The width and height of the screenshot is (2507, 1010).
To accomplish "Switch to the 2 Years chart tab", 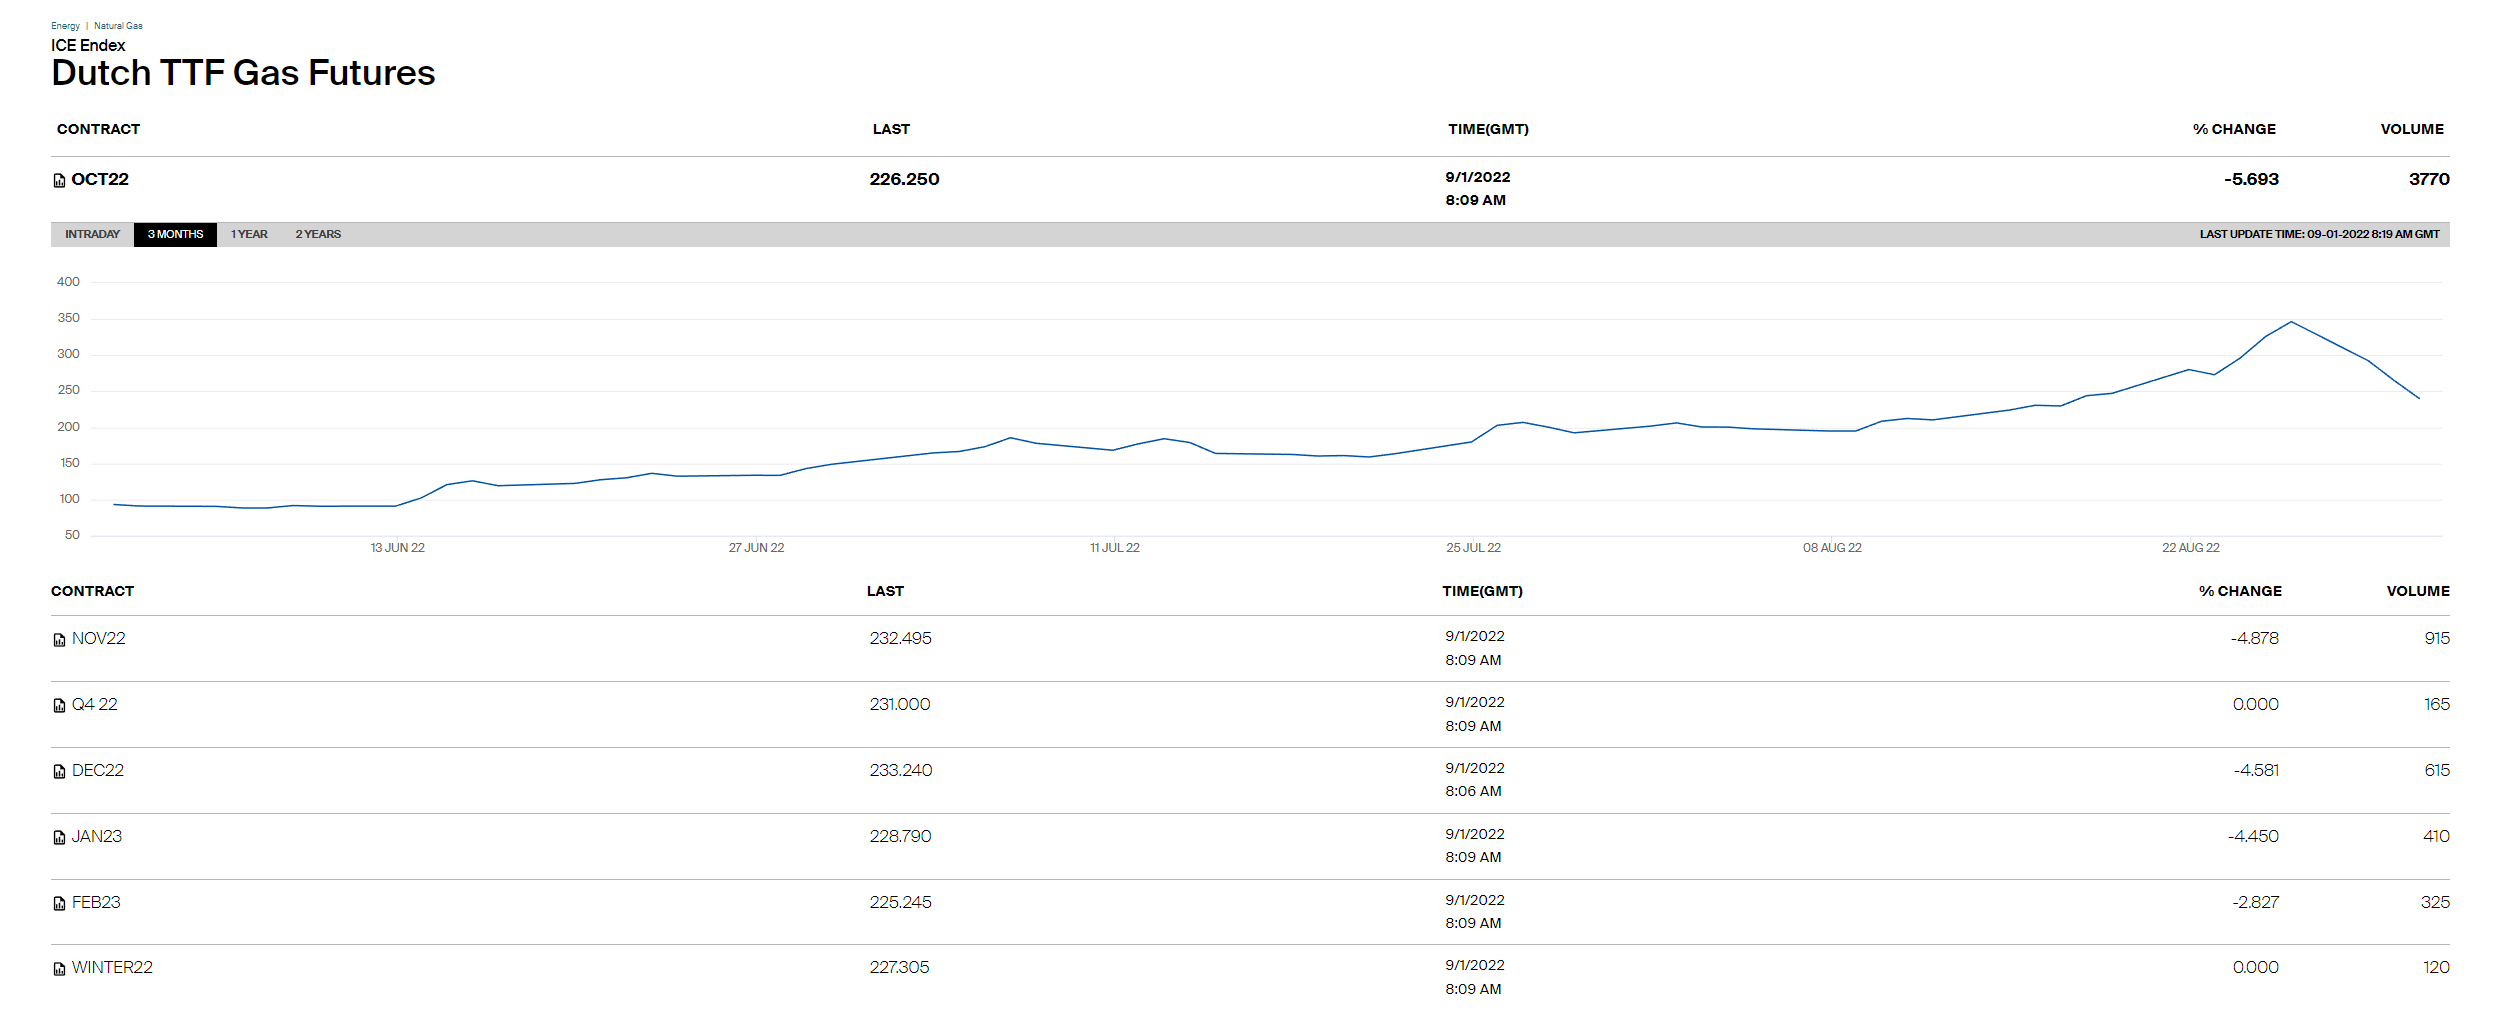I will coord(318,235).
